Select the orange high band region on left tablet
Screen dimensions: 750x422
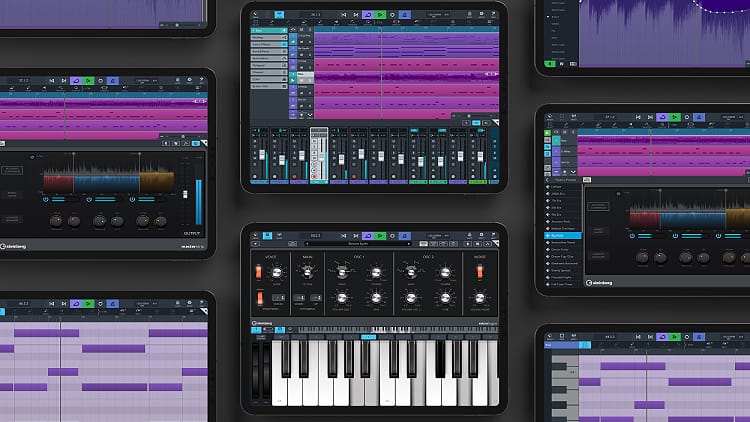click(157, 182)
